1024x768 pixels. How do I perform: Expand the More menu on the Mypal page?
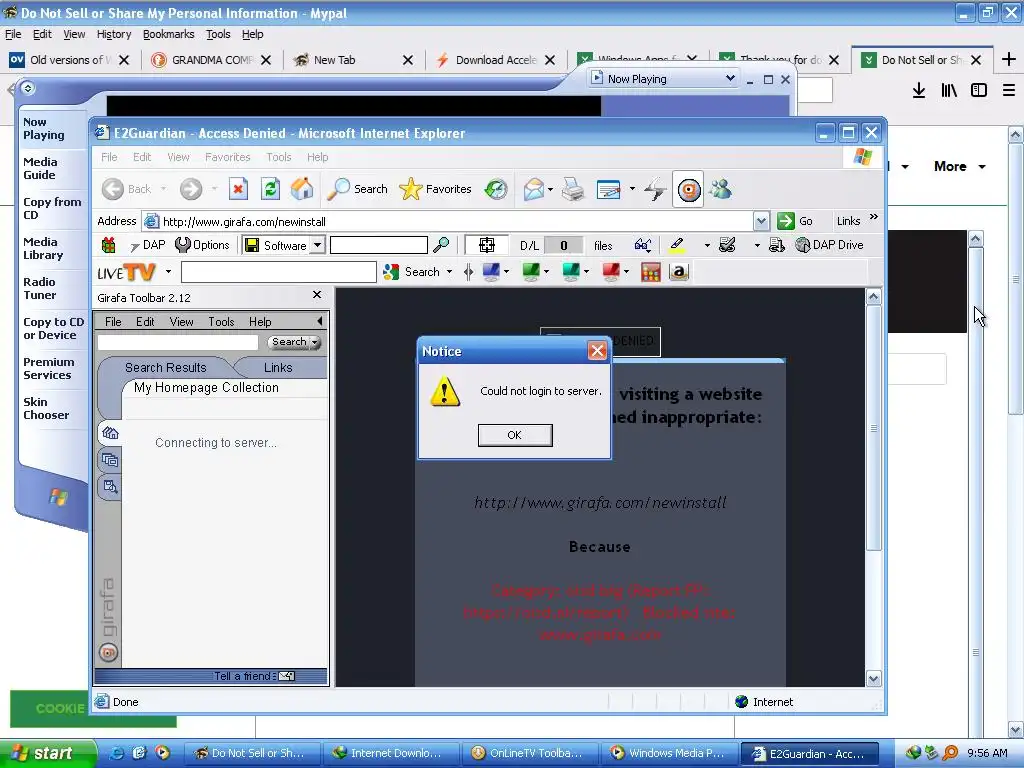959,167
